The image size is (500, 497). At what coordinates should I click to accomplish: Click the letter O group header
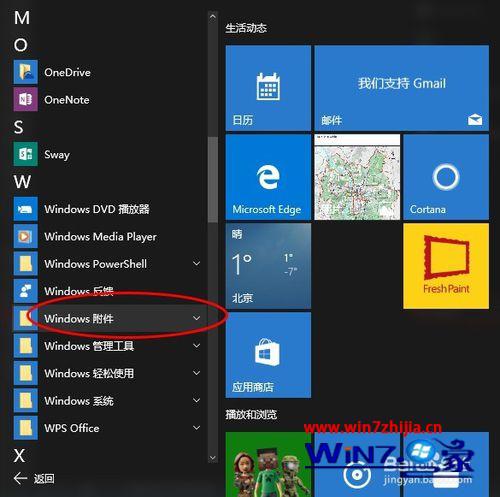coord(21,45)
